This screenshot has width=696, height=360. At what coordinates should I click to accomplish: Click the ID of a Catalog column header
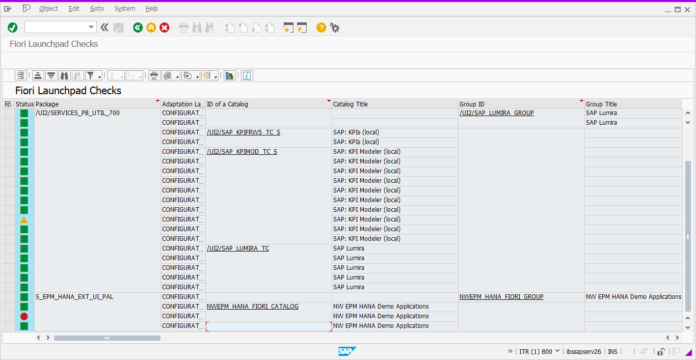(268, 104)
